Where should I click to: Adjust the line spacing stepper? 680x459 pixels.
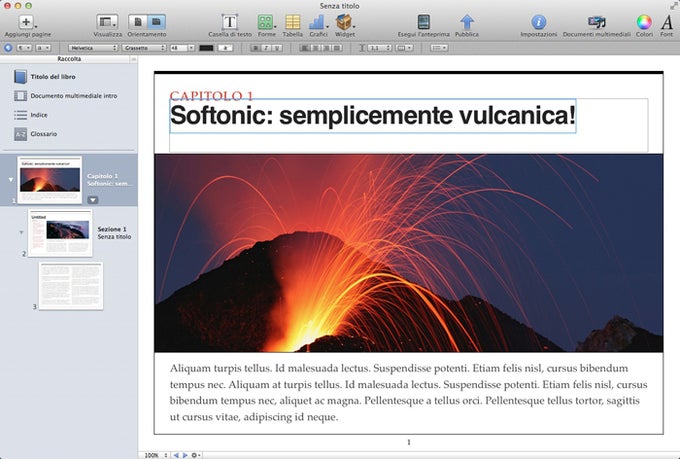pos(389,48)
